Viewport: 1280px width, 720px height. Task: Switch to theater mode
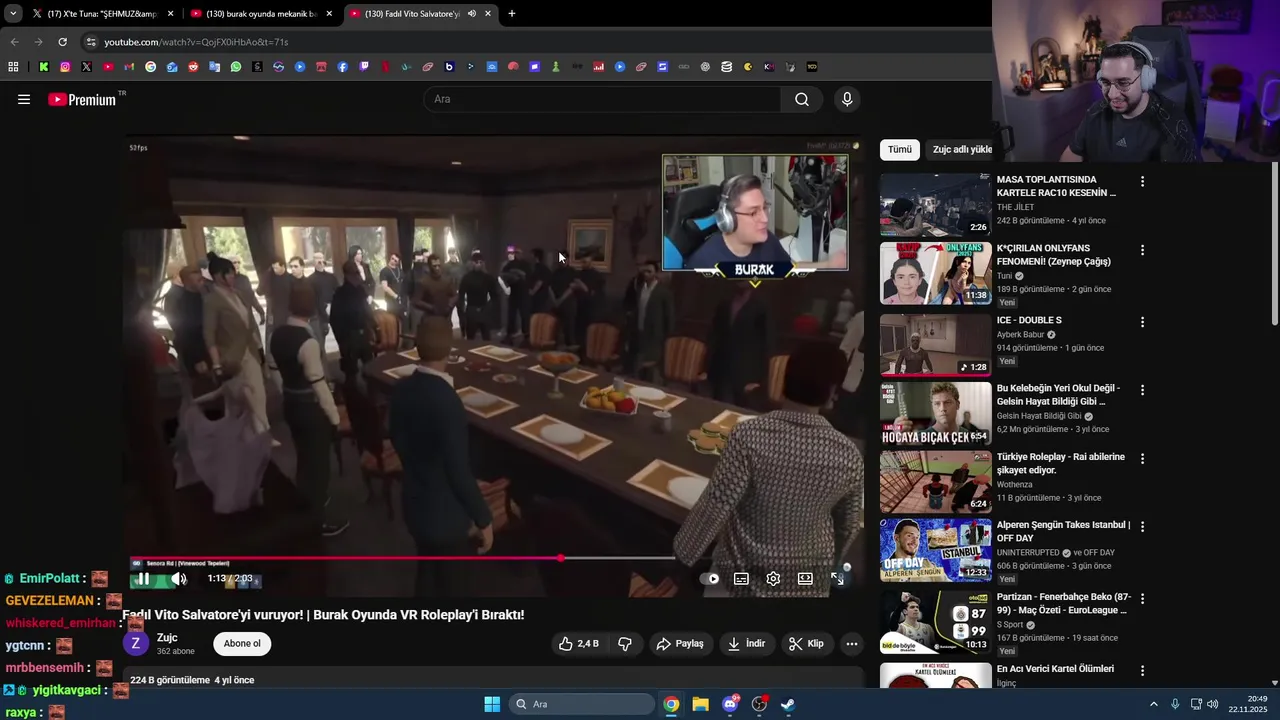(805, 578)
